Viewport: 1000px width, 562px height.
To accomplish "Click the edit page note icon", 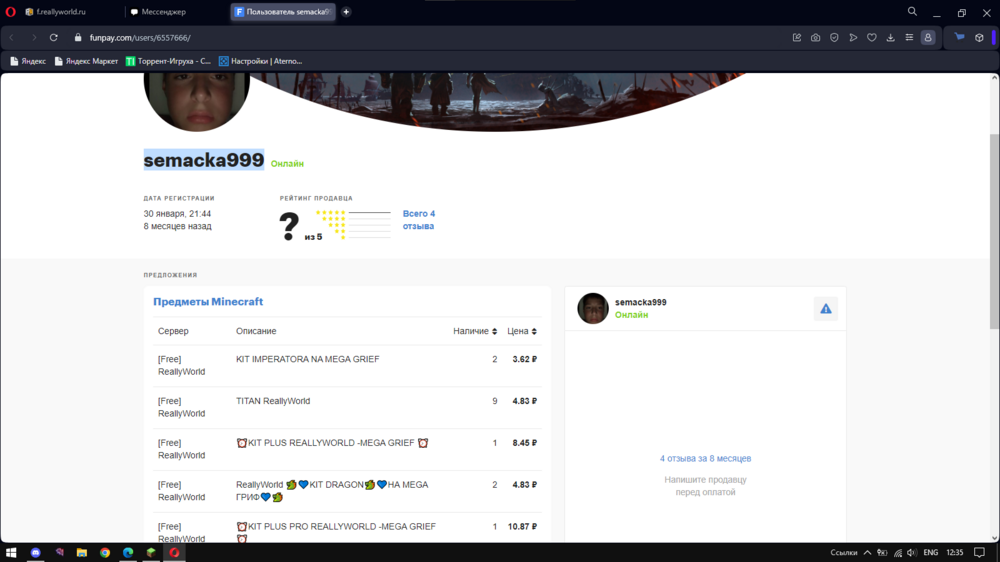I will (797, 38).
